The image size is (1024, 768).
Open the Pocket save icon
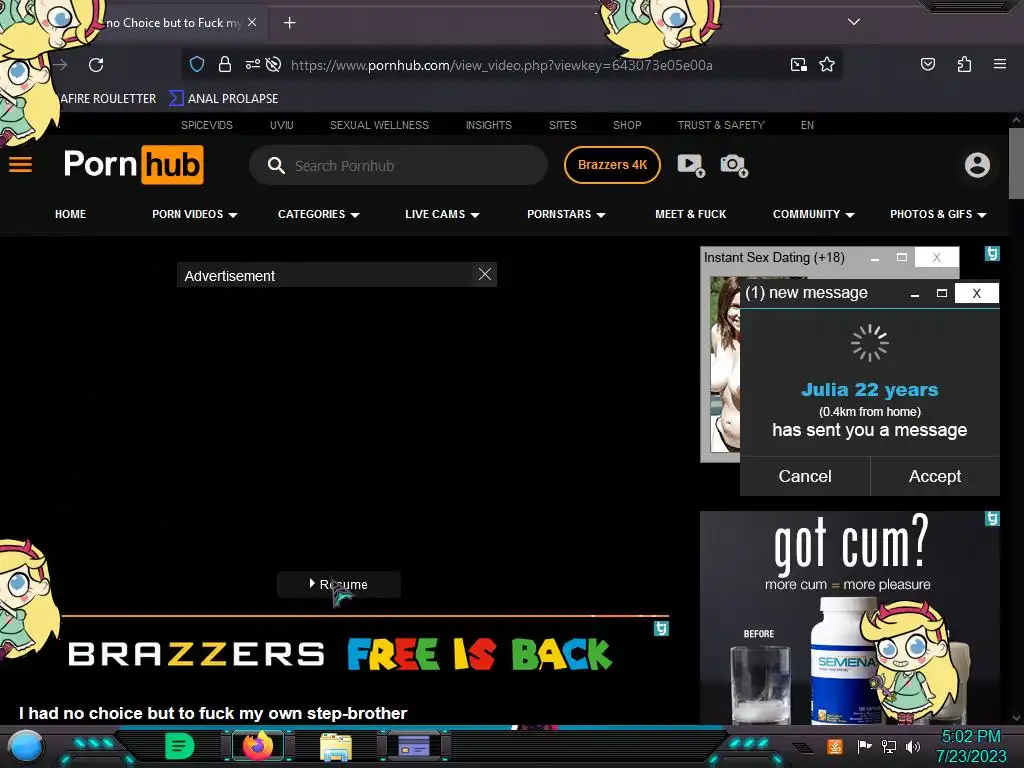[x=927, y=64]
